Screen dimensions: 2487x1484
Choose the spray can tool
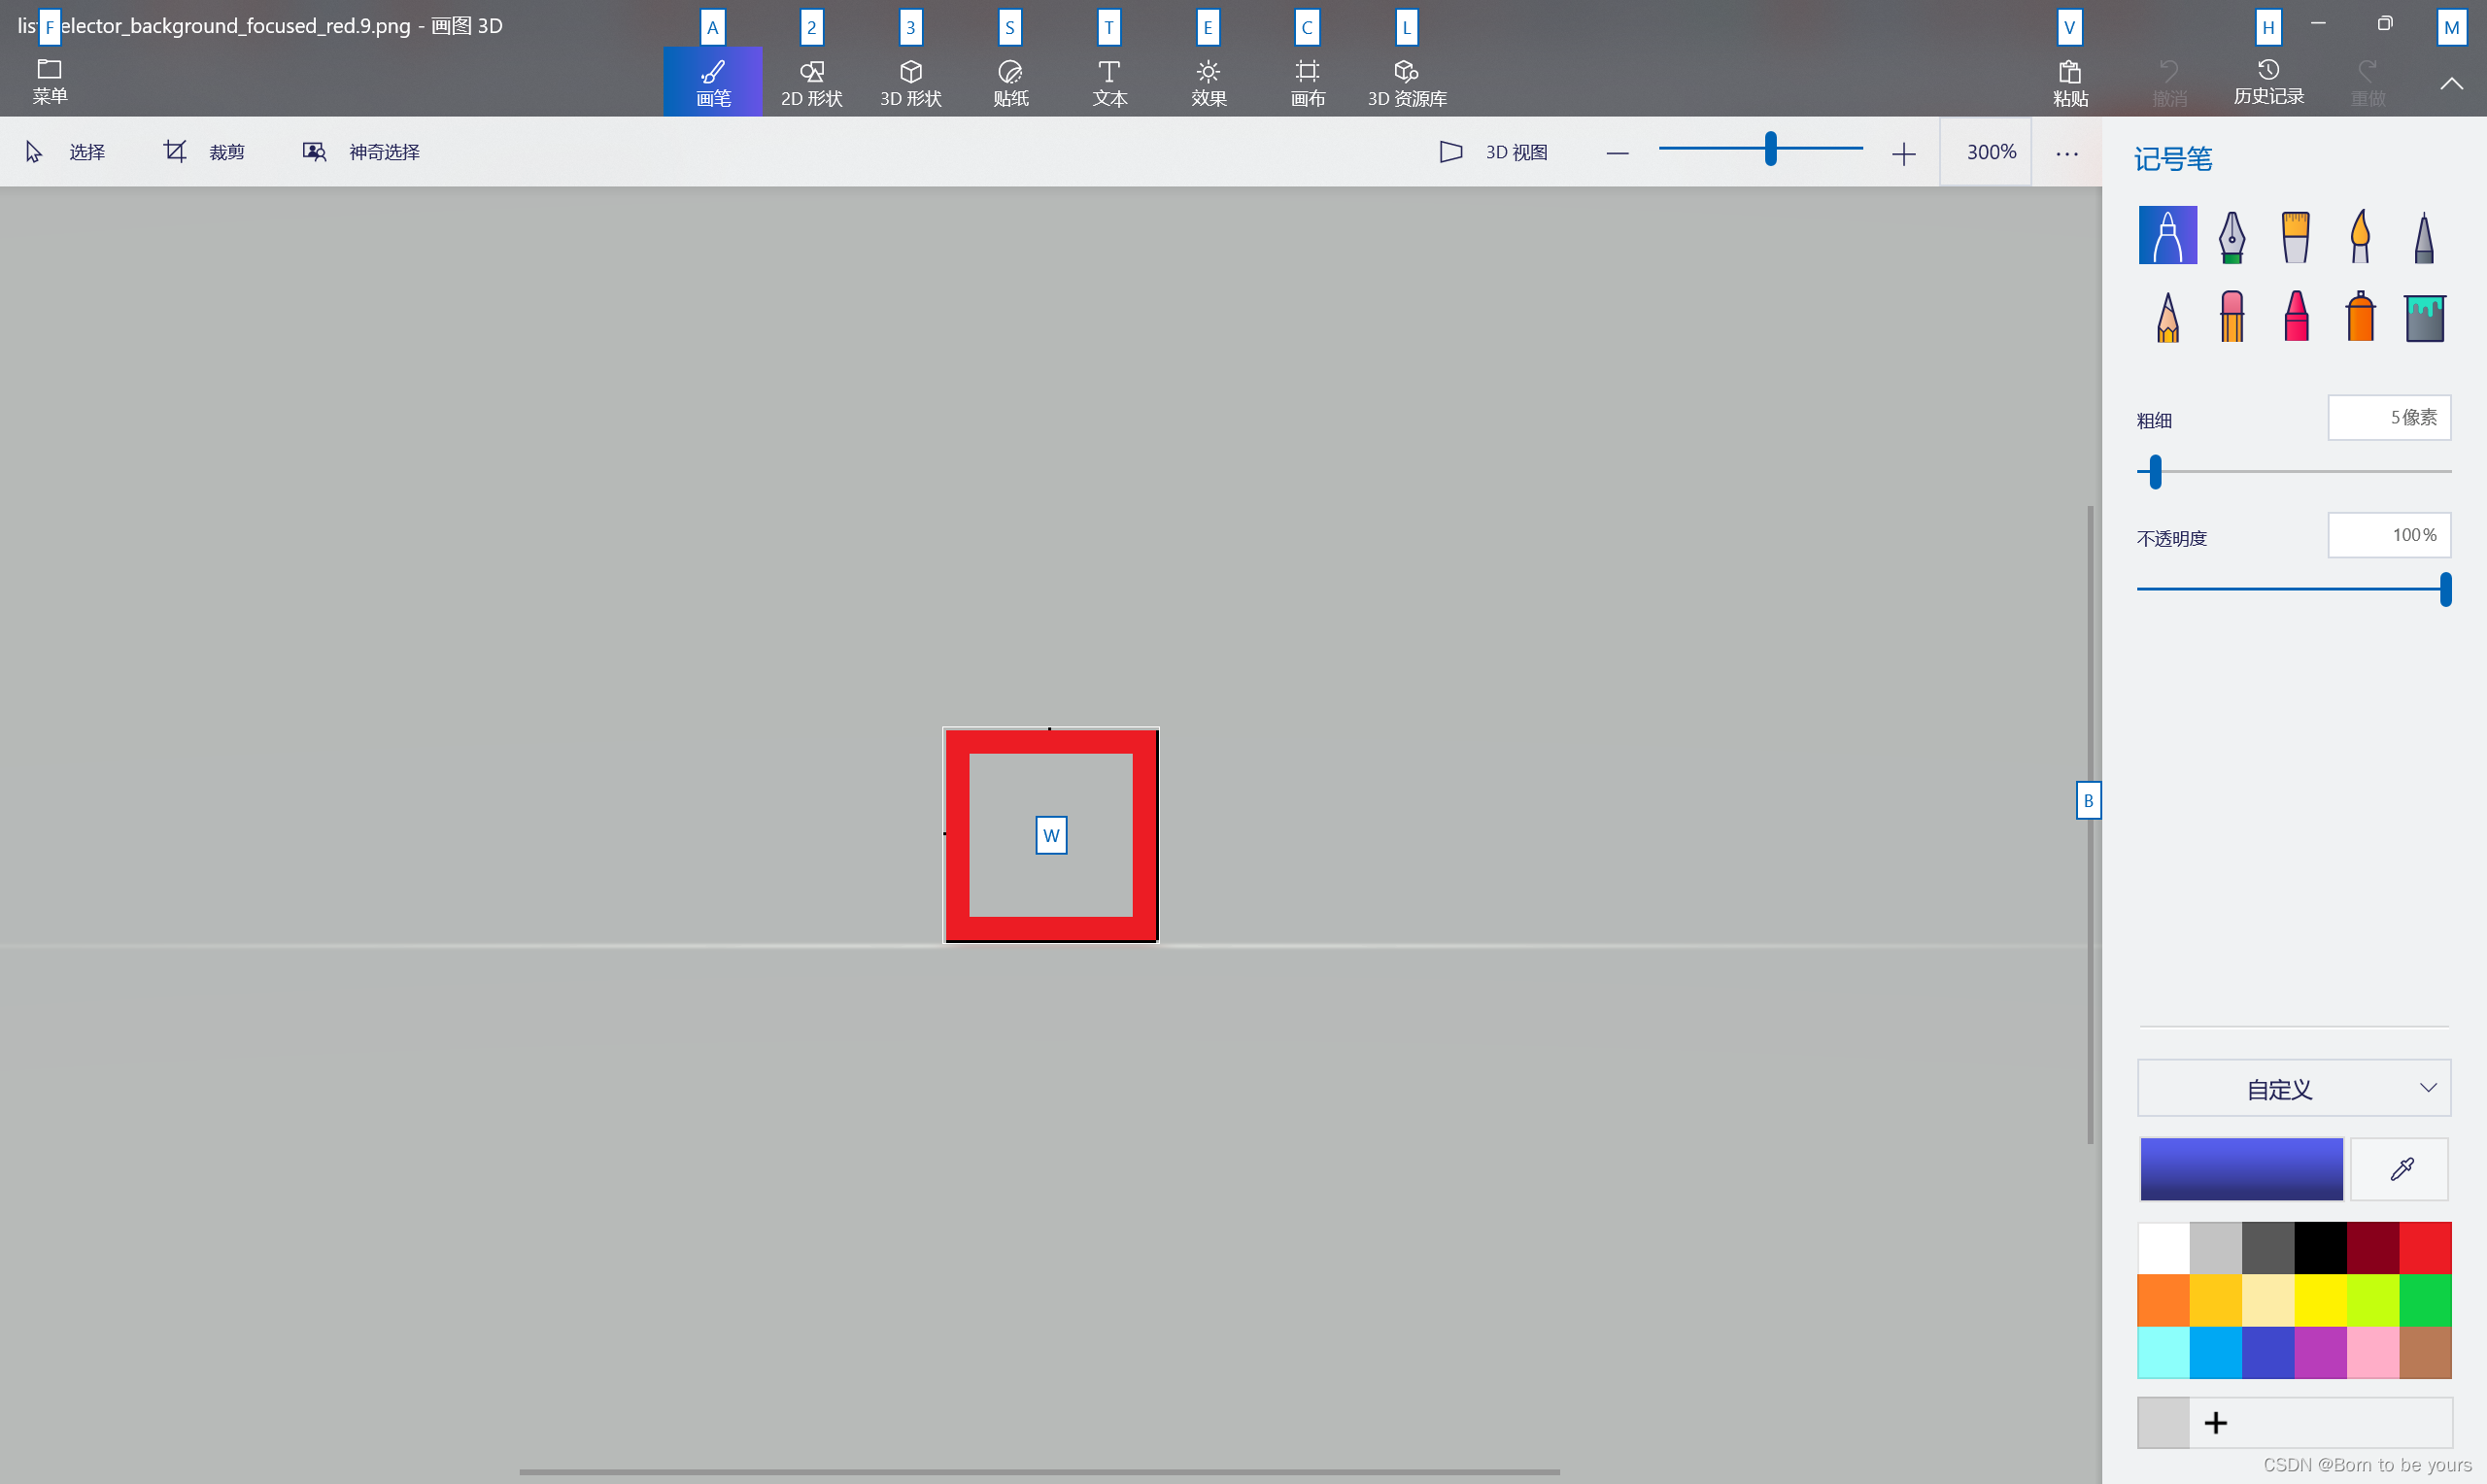tap(2359, 318)
